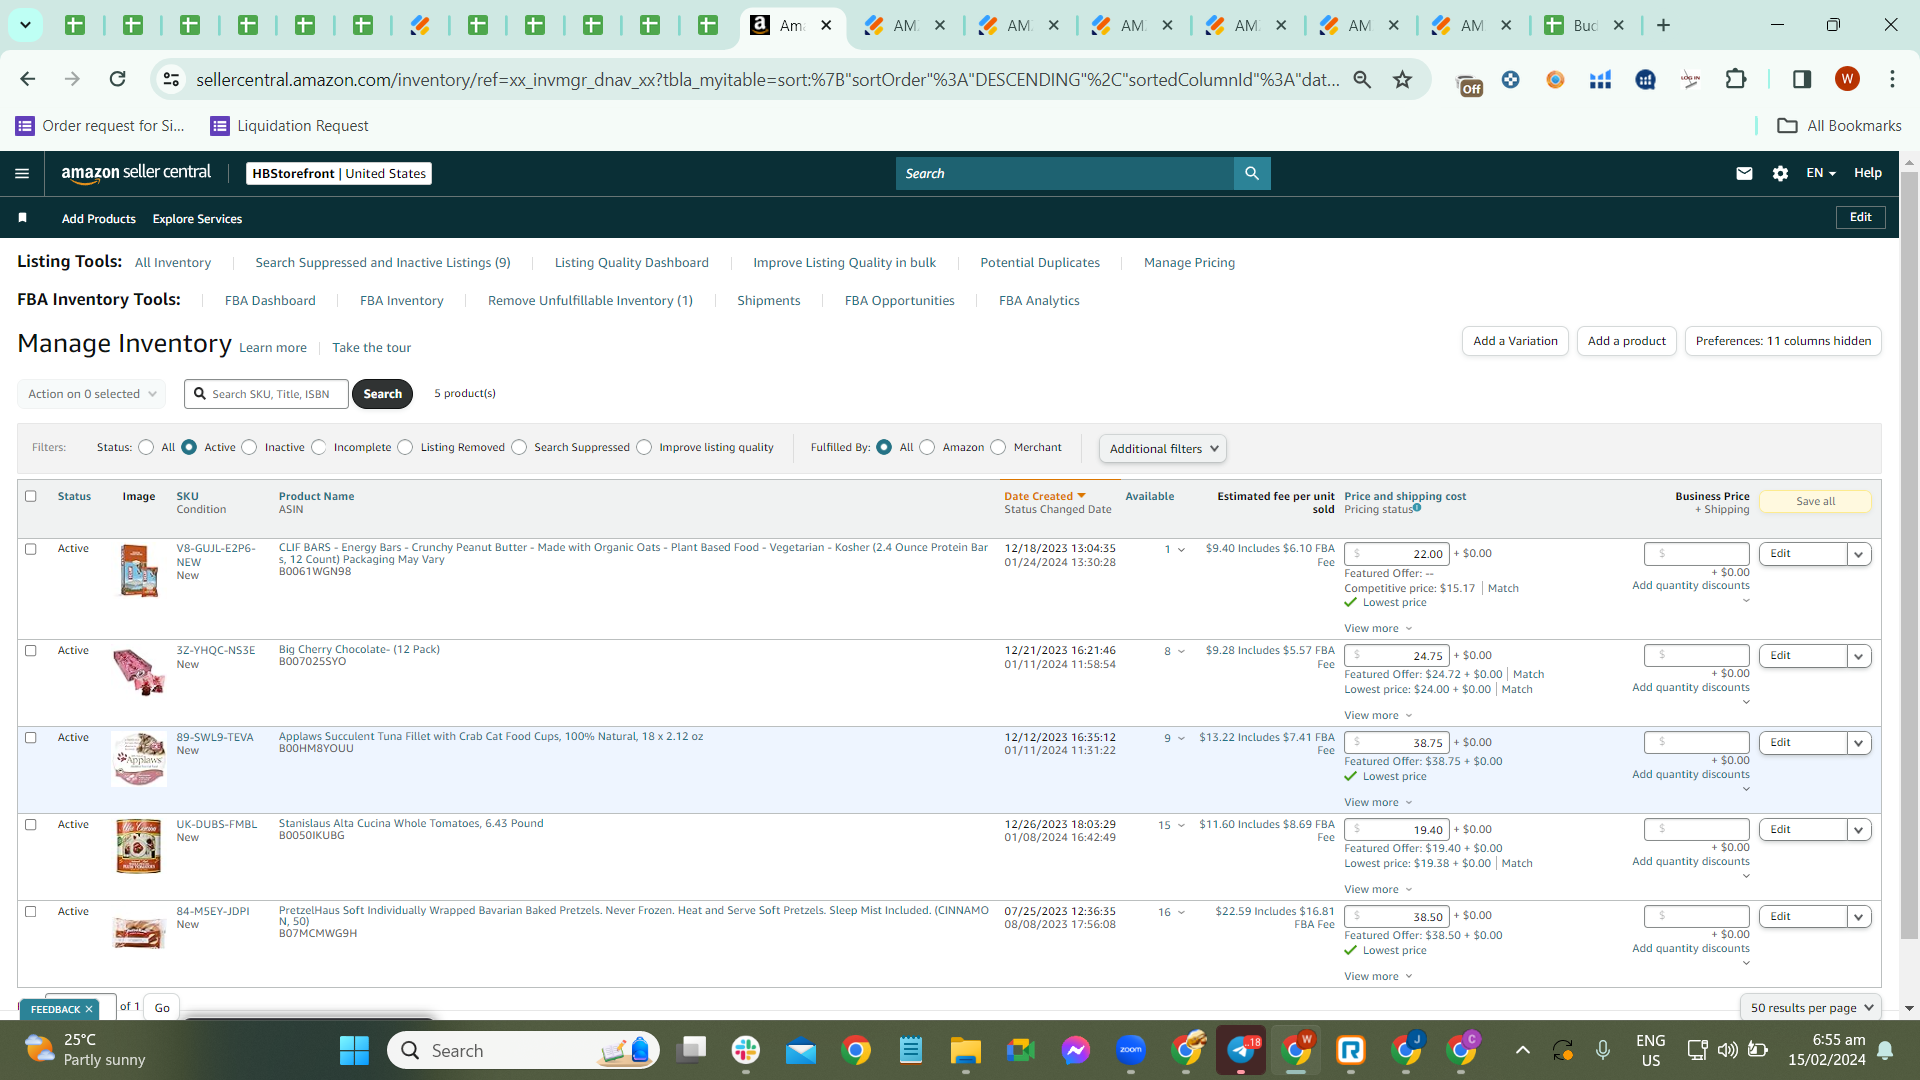Tick the select-all header checkbox
1920x1080 pixels.
[x=31, y=496]
